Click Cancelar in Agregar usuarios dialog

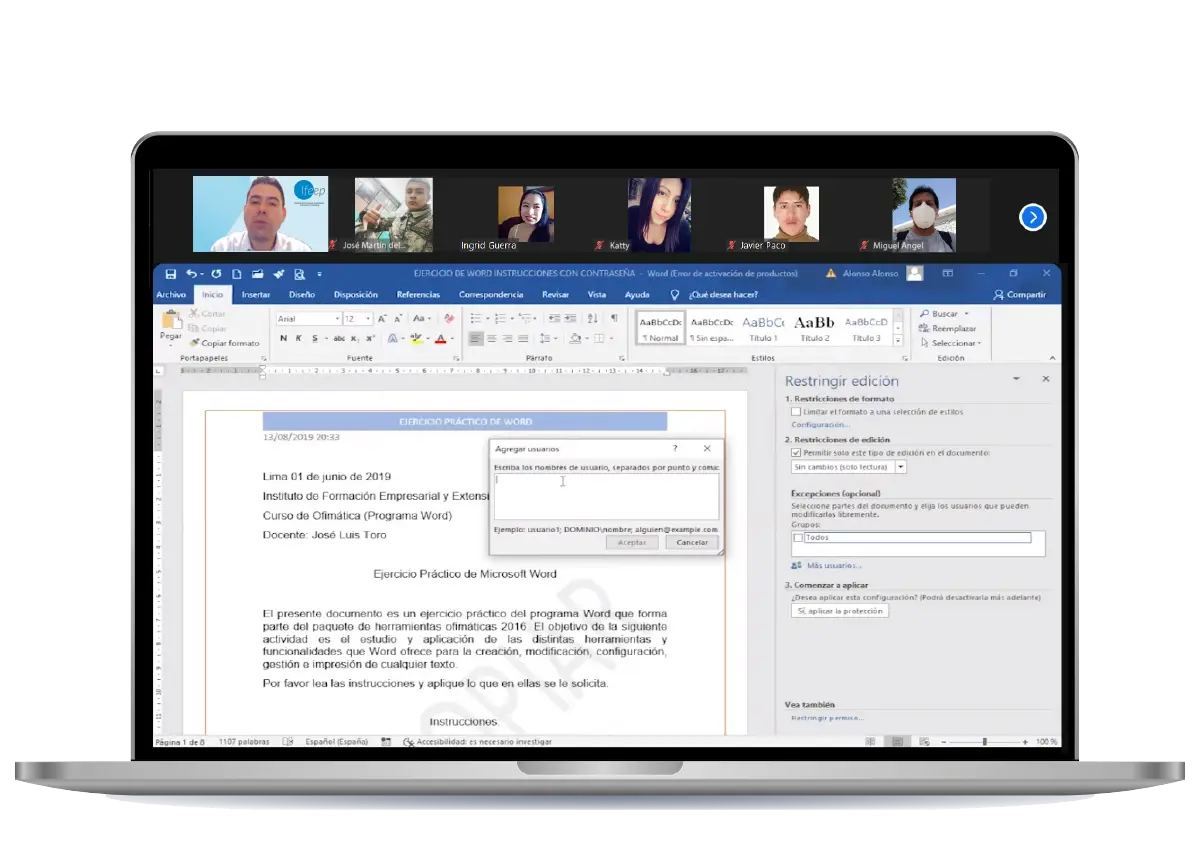point(692,542)
